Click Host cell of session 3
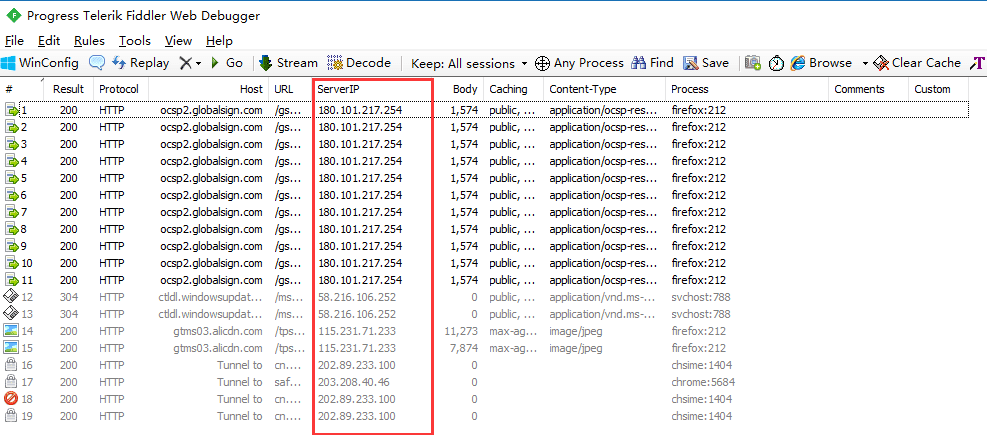 pos(211,144)
